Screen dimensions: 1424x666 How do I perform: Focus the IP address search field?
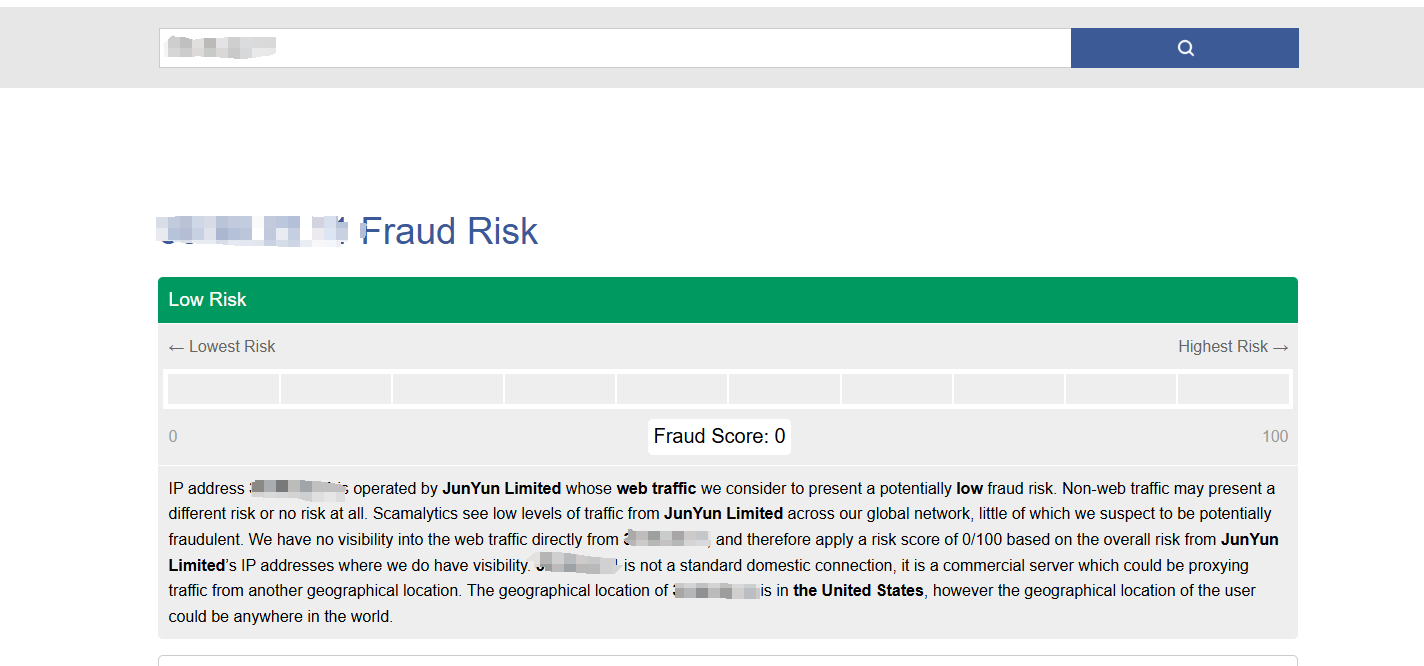point(614,48)
